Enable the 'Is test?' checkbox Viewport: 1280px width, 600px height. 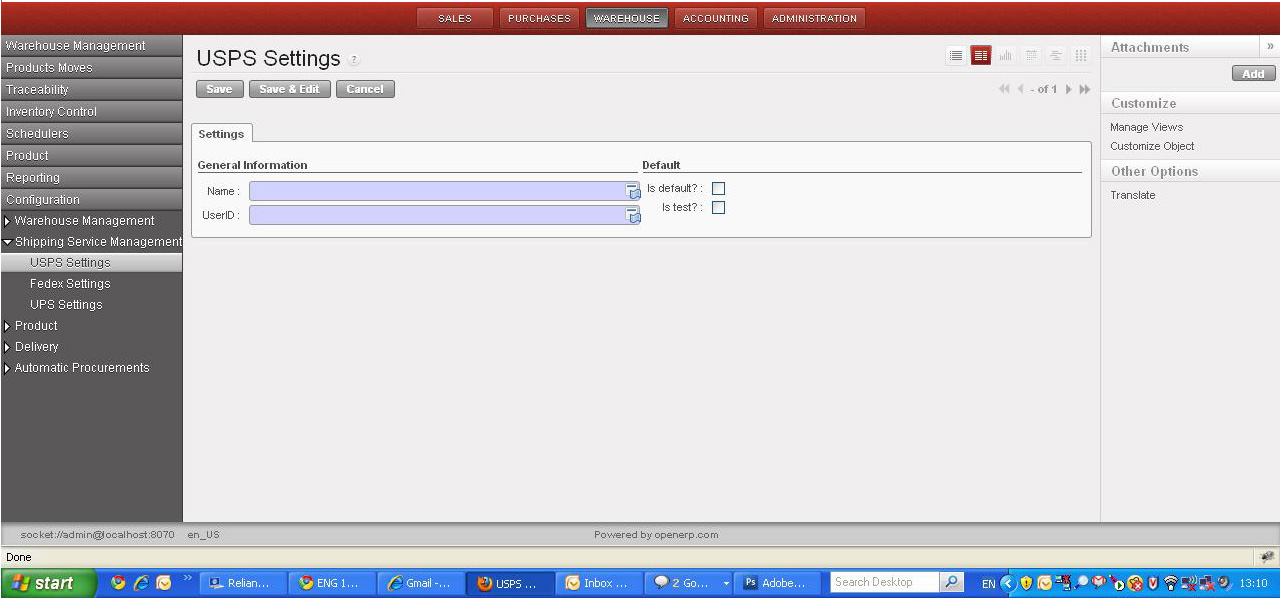pyautogui.click(x=718, y=208)
